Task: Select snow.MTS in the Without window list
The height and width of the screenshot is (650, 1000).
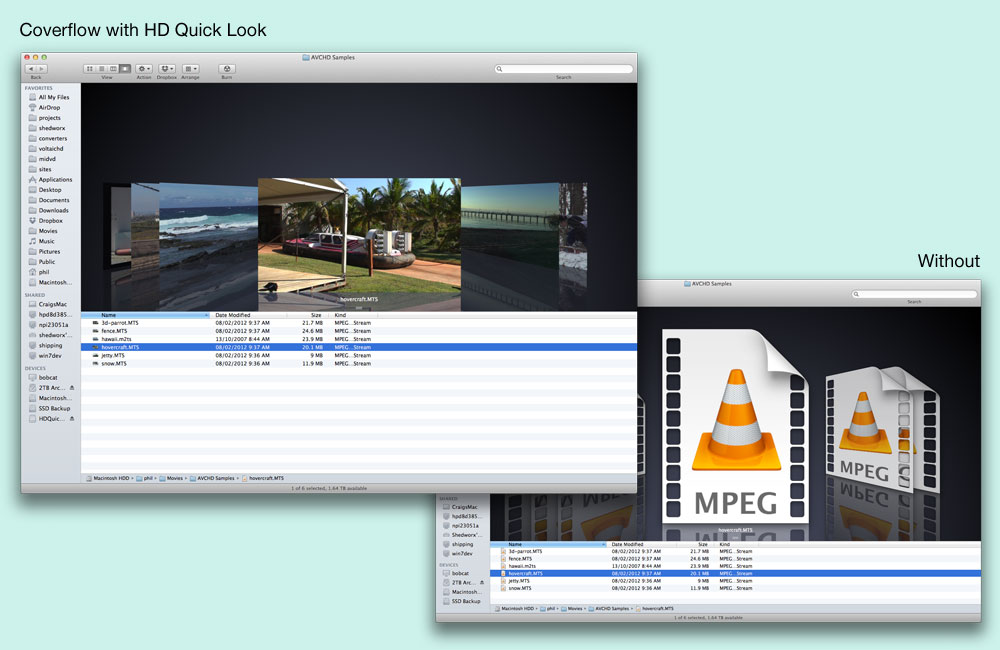Action: point(735,588)
